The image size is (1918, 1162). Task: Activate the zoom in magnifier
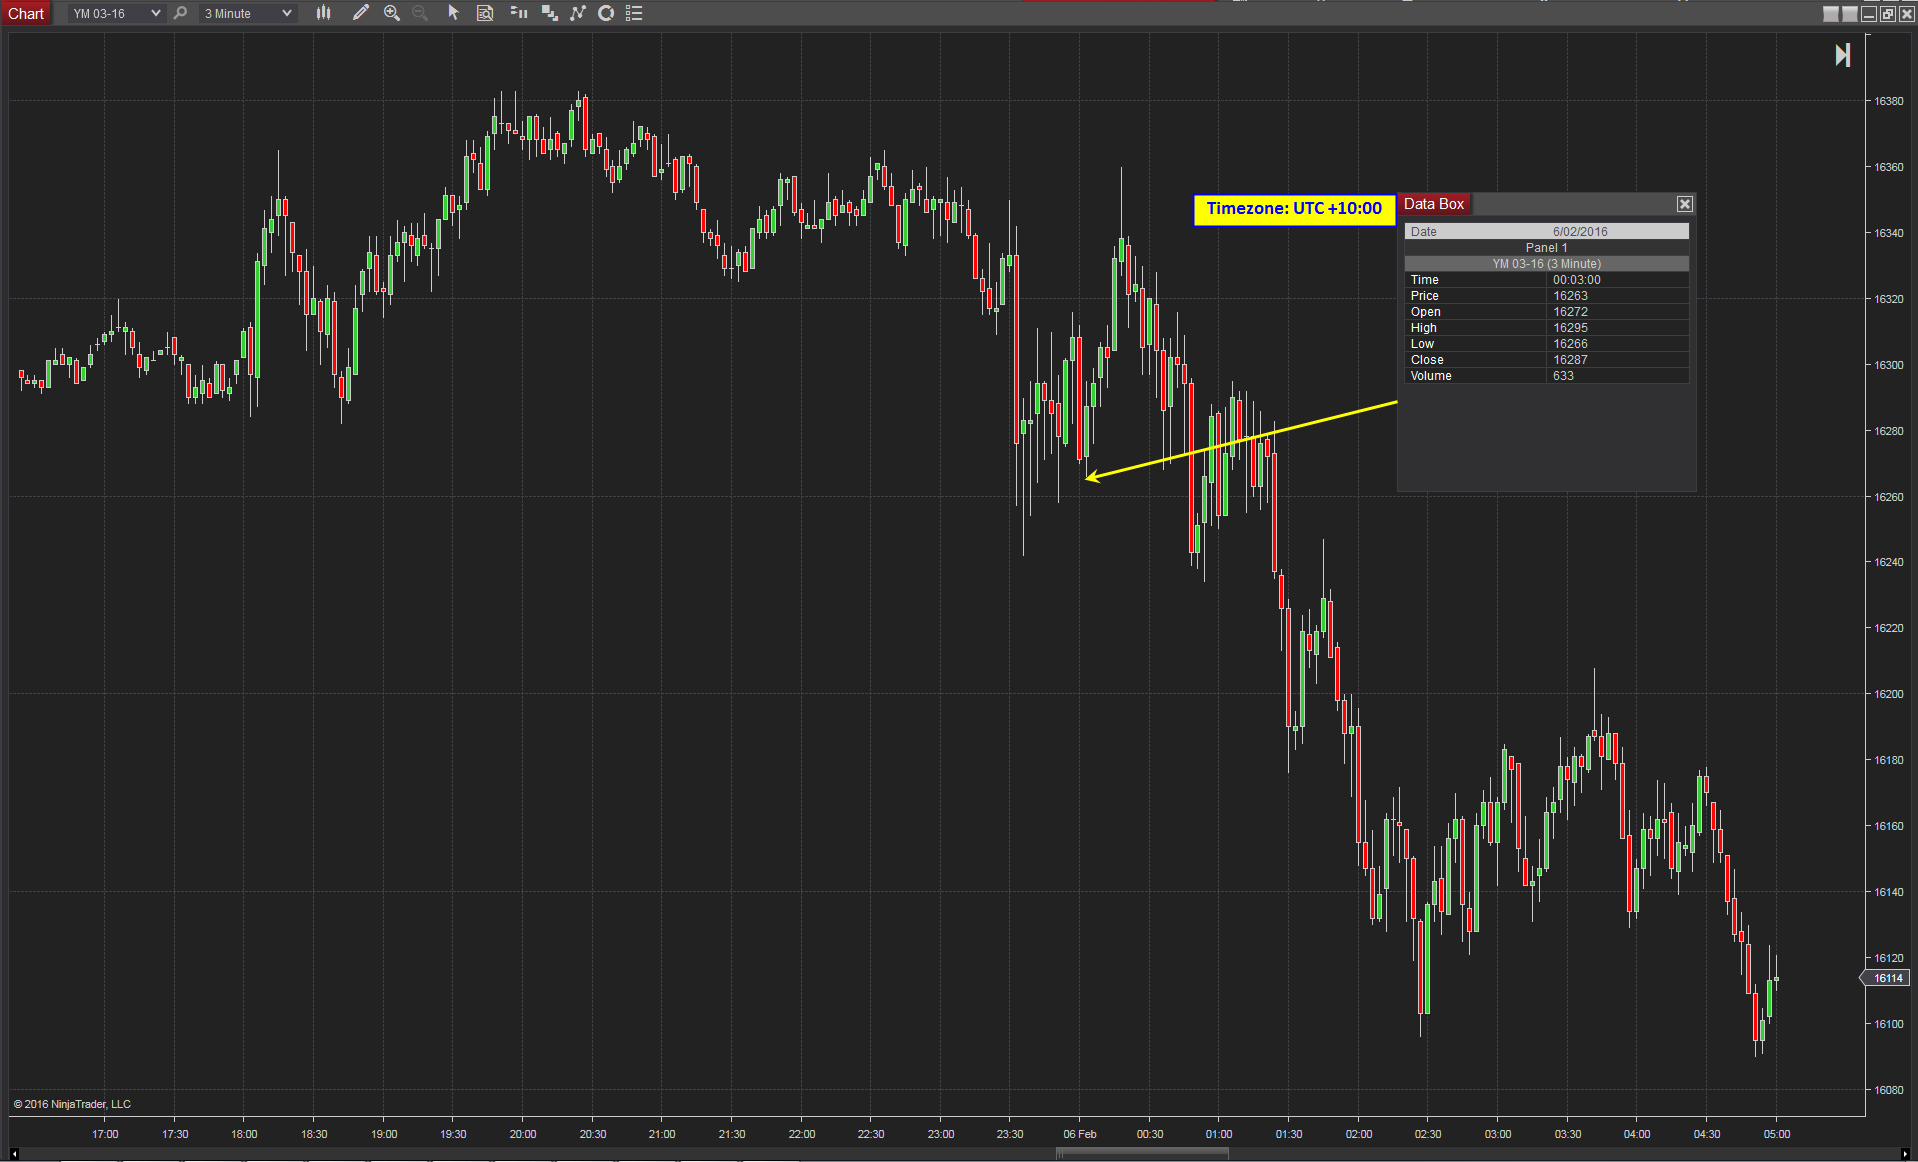click(392, 13)
